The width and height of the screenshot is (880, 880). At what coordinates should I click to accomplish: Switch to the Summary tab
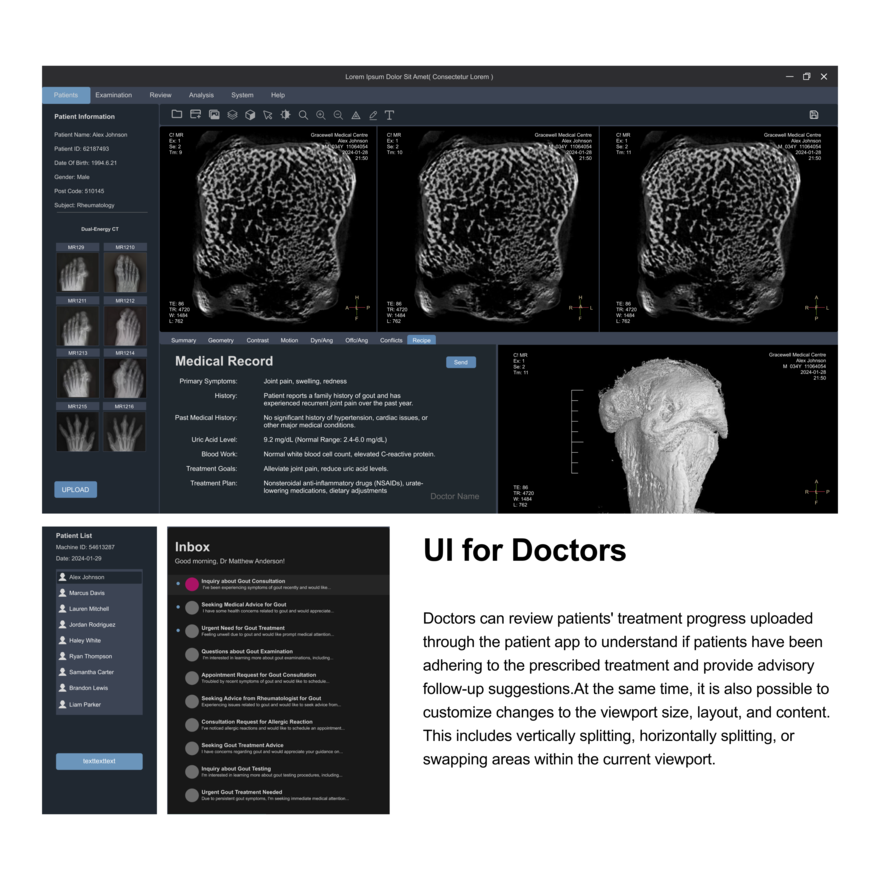(184, 340)
